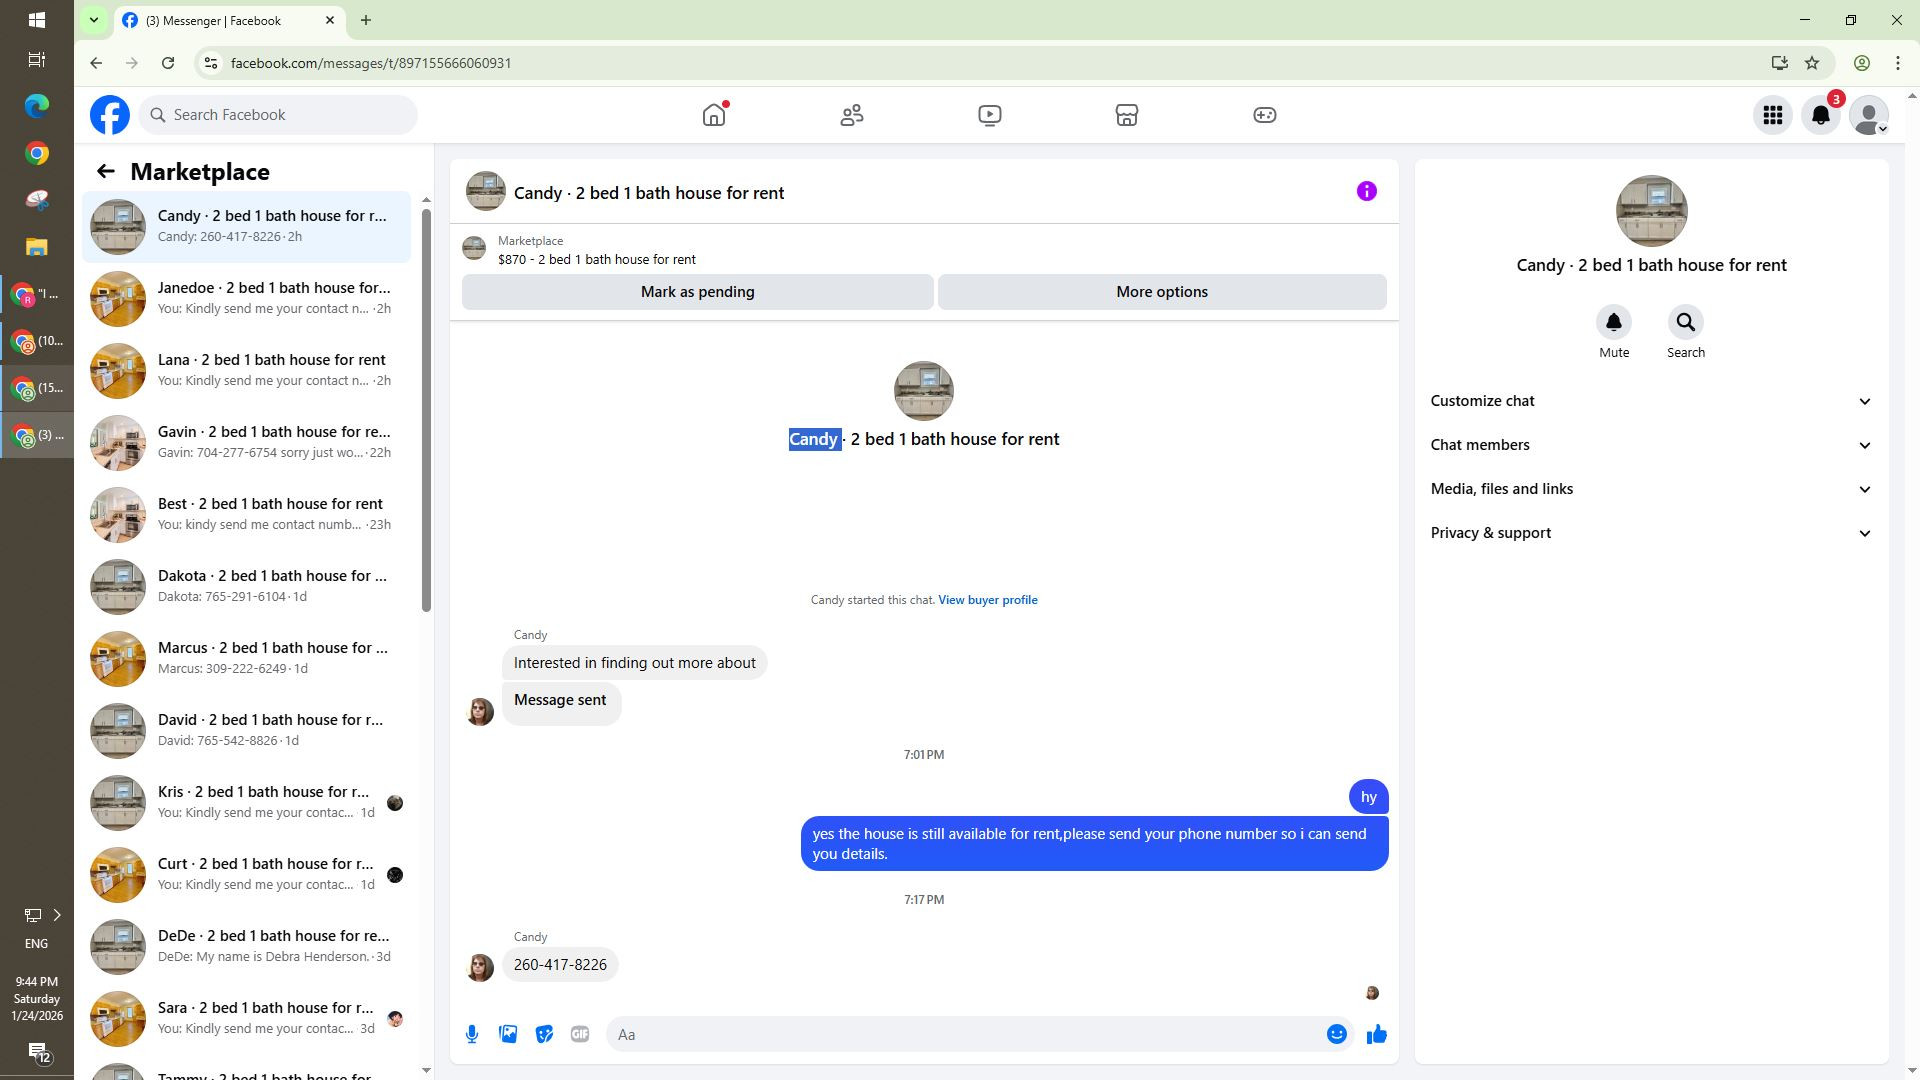This screenshot has width=1920, height=1080.
Task: Click the Mark as pending button
Action: pos(697,292)
